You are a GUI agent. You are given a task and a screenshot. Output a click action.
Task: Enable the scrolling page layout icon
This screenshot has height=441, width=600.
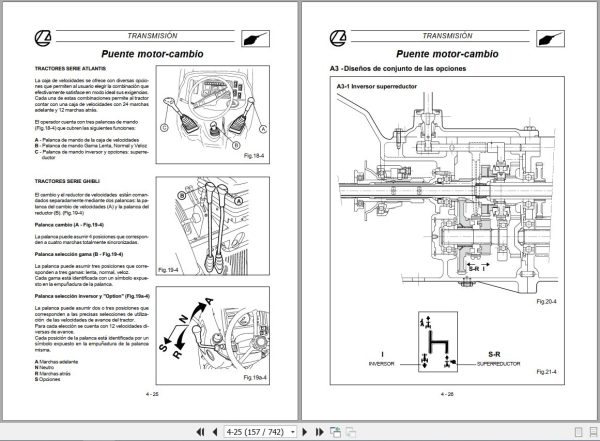[x=593, y=432]
